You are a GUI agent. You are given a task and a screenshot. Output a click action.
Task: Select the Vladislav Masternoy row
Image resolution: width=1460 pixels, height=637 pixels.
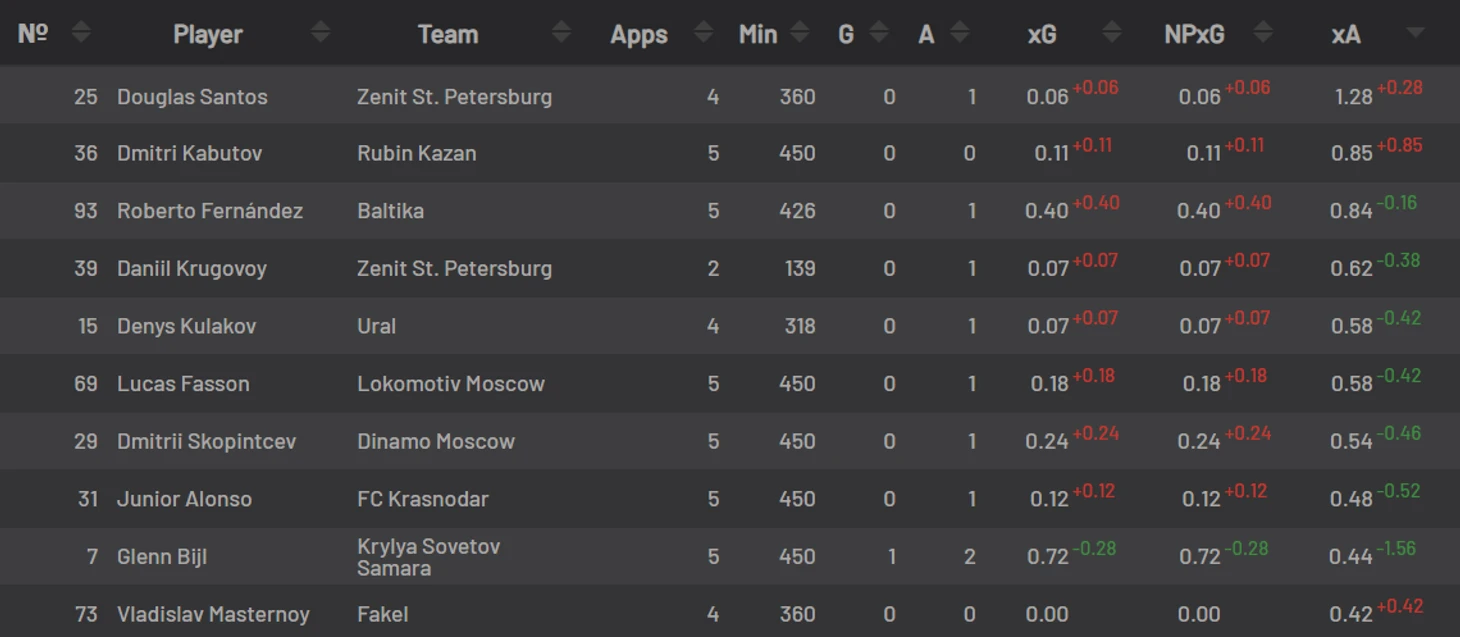pyautogui.click(x=730, y=613)
